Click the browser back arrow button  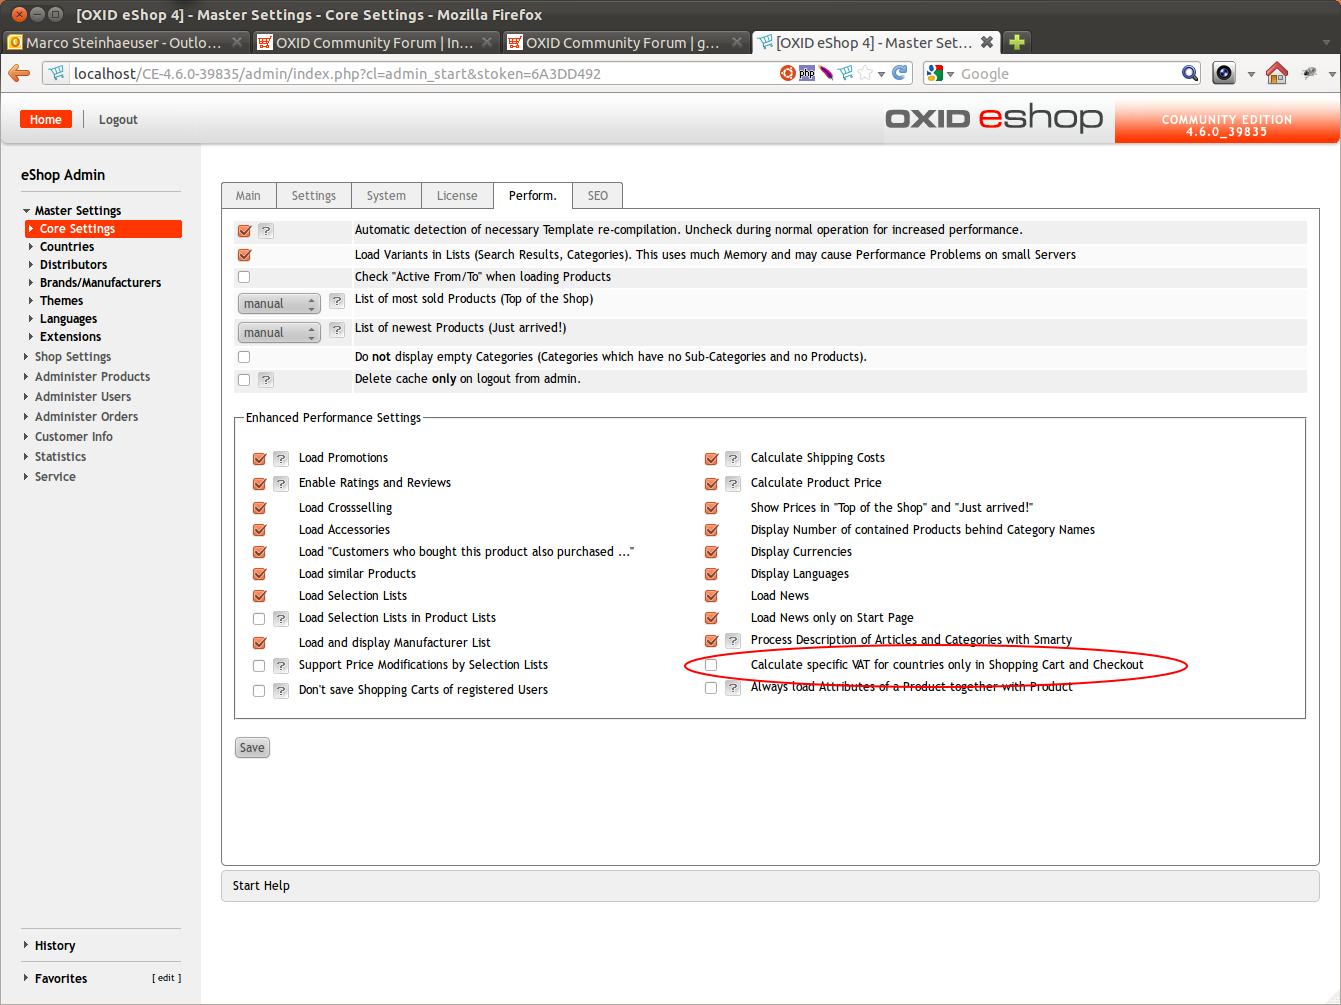pyautogui.click(x=19, y=73)
